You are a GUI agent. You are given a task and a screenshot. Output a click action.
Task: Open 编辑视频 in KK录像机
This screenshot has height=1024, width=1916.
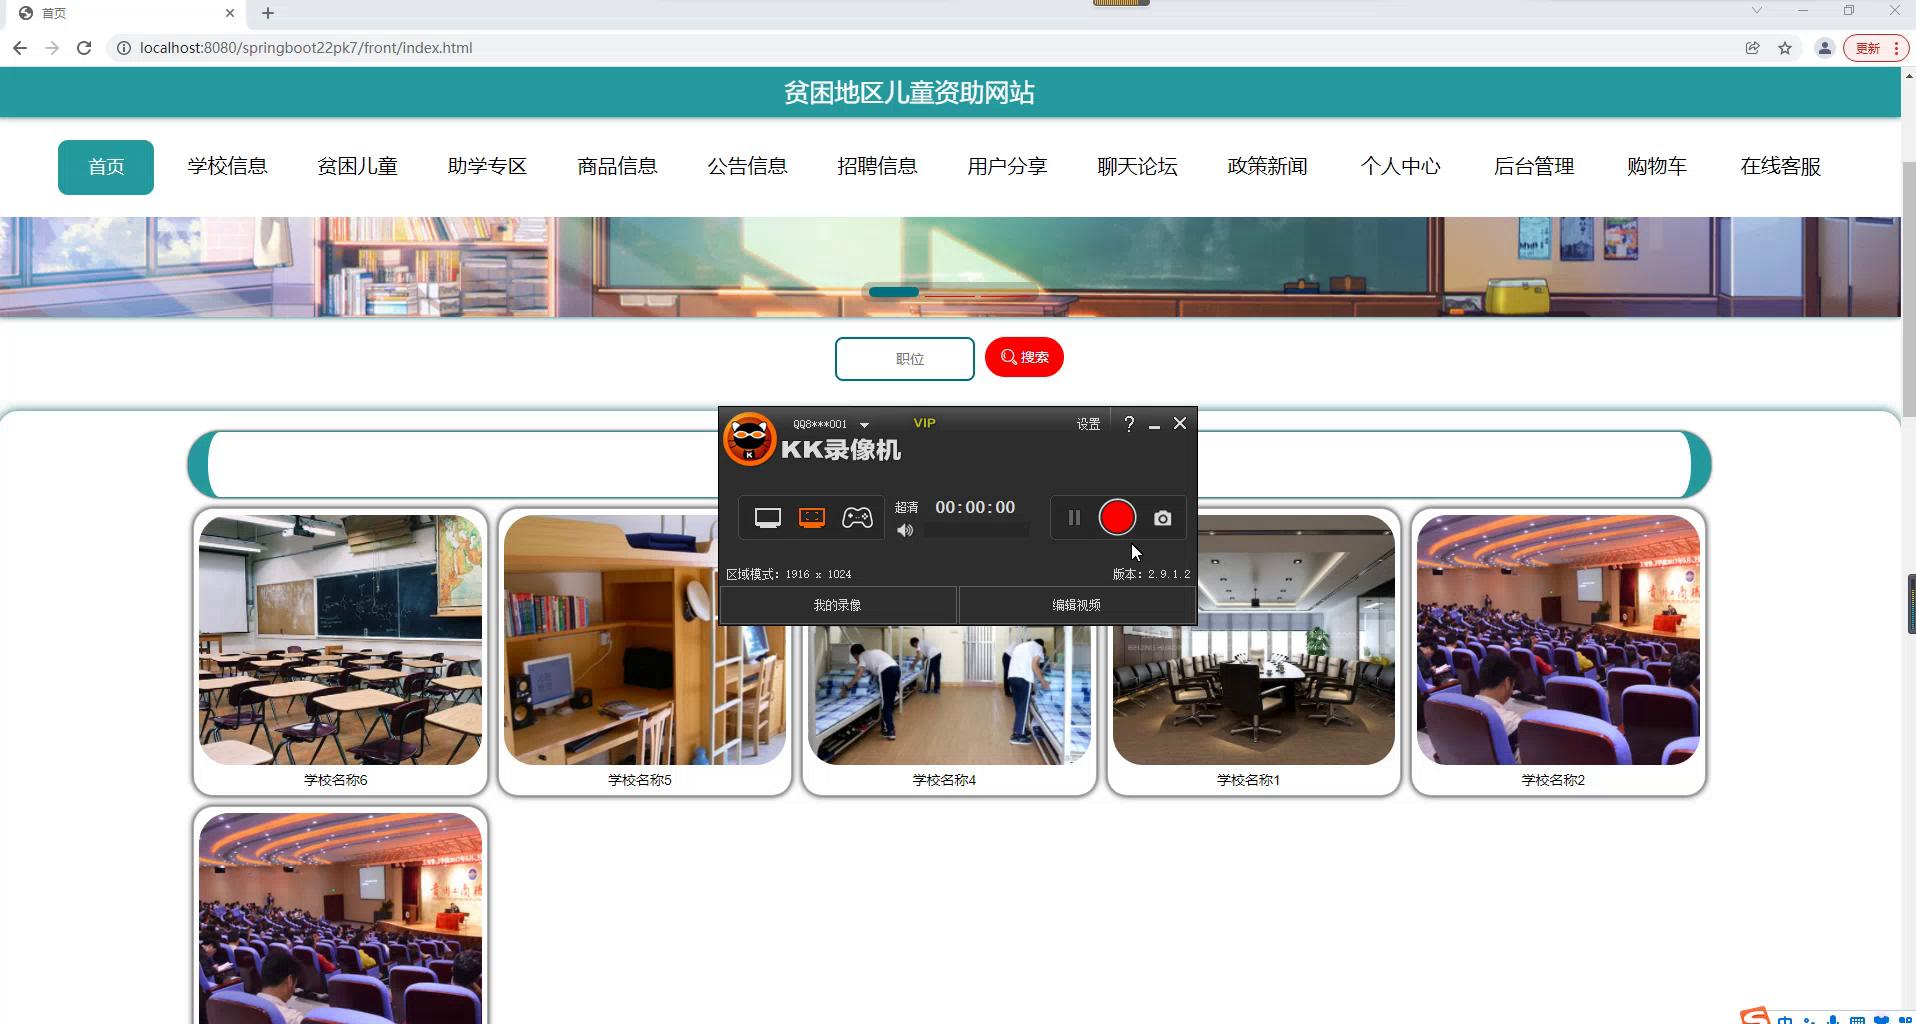[x=1077, y=605]
